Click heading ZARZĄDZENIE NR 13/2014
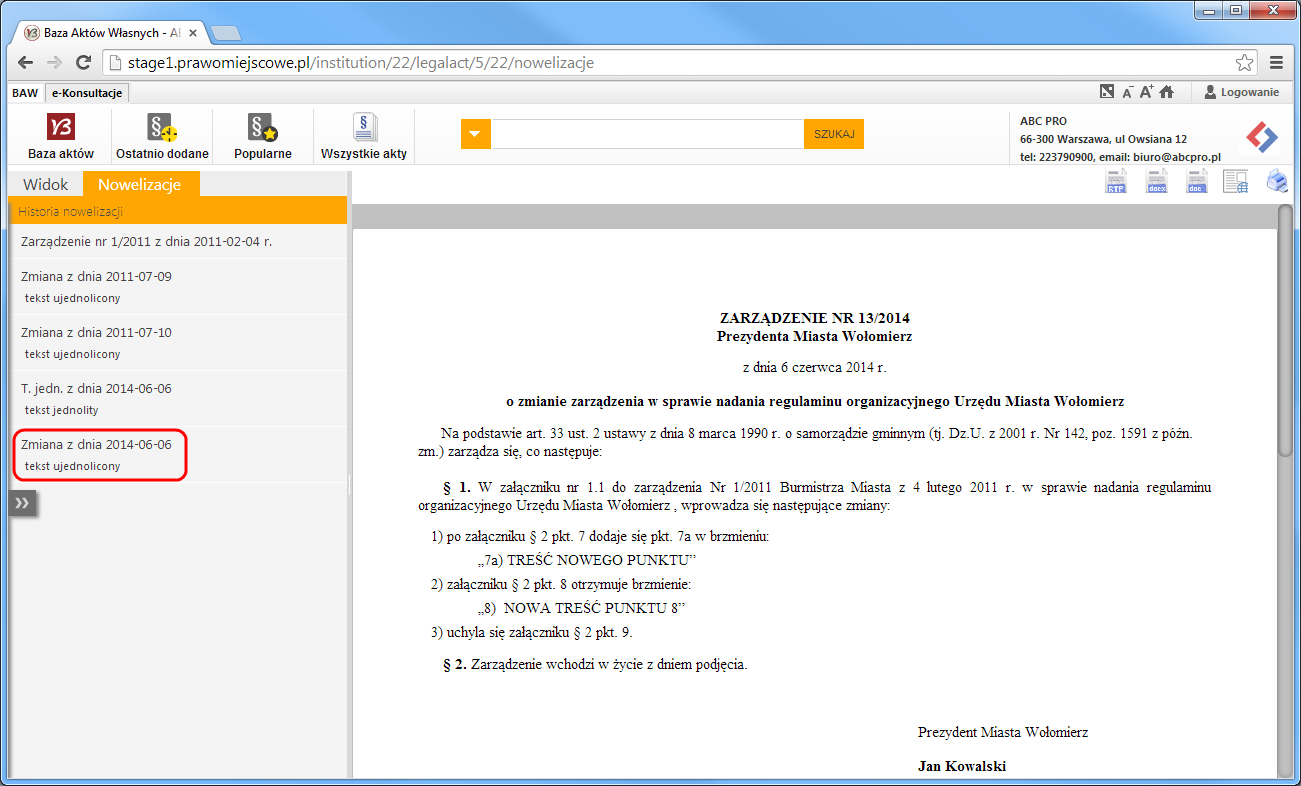This screenshot has height=786, width=1301. pos(814,319)
